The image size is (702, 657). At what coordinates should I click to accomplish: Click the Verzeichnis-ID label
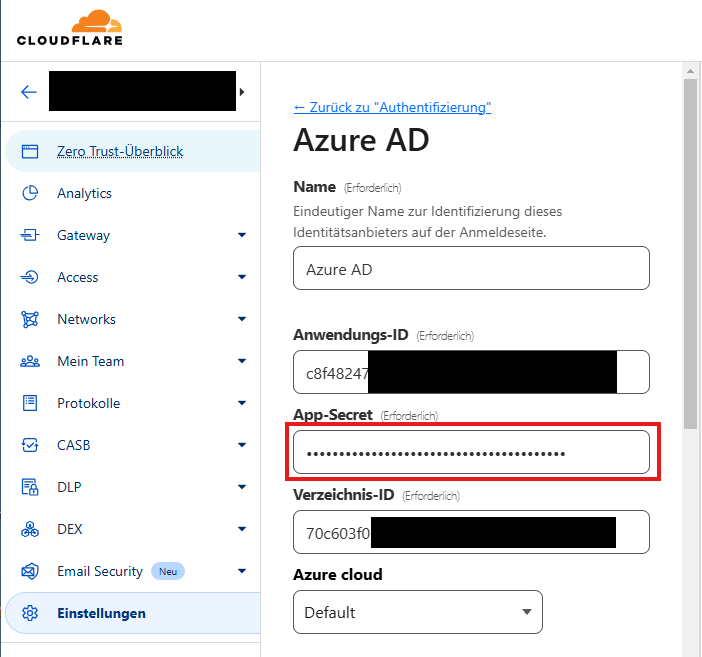[x=344, y=495]
